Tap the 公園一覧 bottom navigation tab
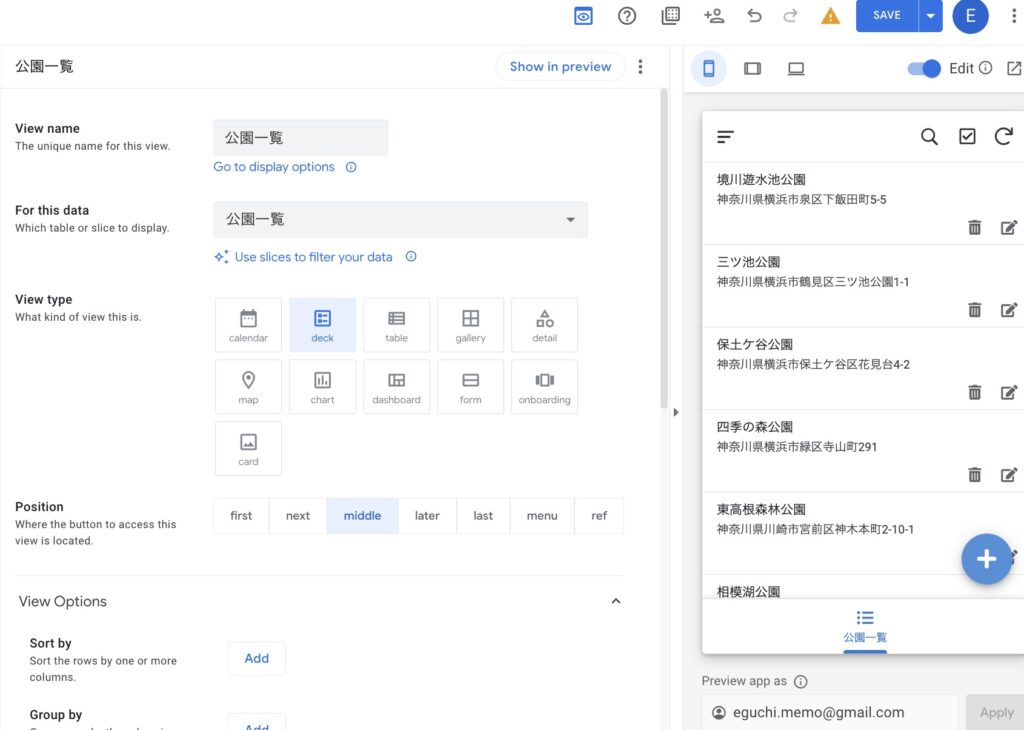Image resolution: width=1024 pixels, height=730 pixels. point(864,626)
